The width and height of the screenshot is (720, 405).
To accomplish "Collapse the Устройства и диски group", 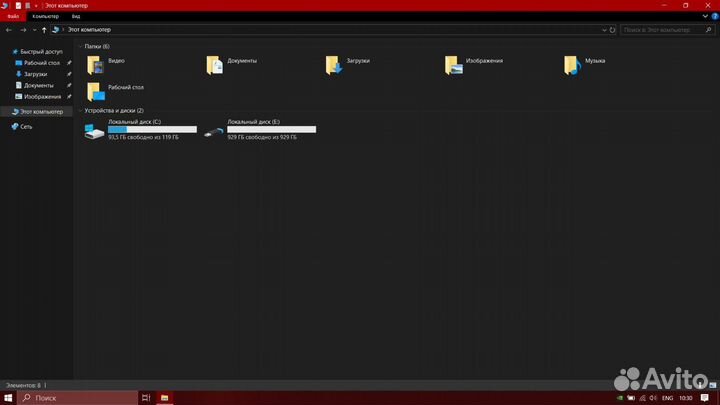I will 80,110.
